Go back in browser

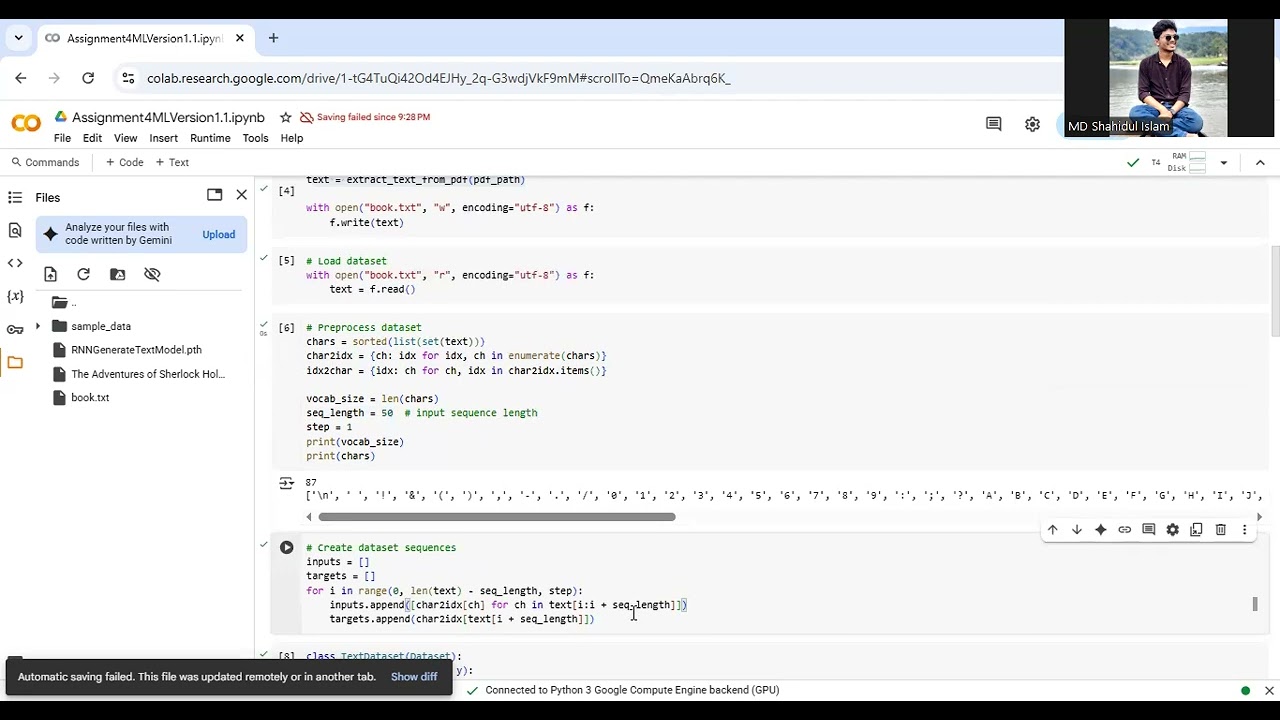pos(21,78)
